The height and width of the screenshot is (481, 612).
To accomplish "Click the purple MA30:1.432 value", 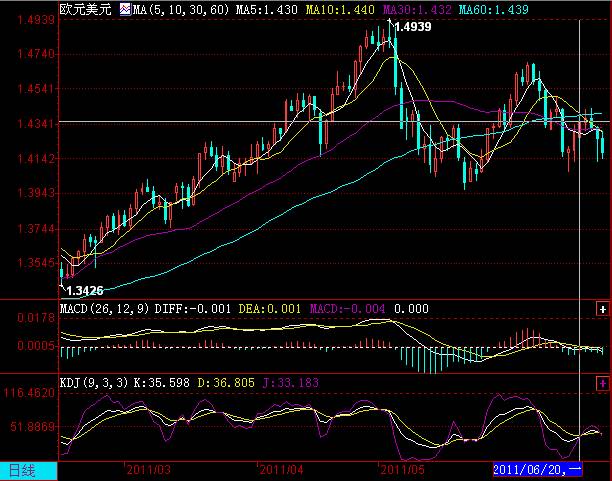I will [417, 9].
